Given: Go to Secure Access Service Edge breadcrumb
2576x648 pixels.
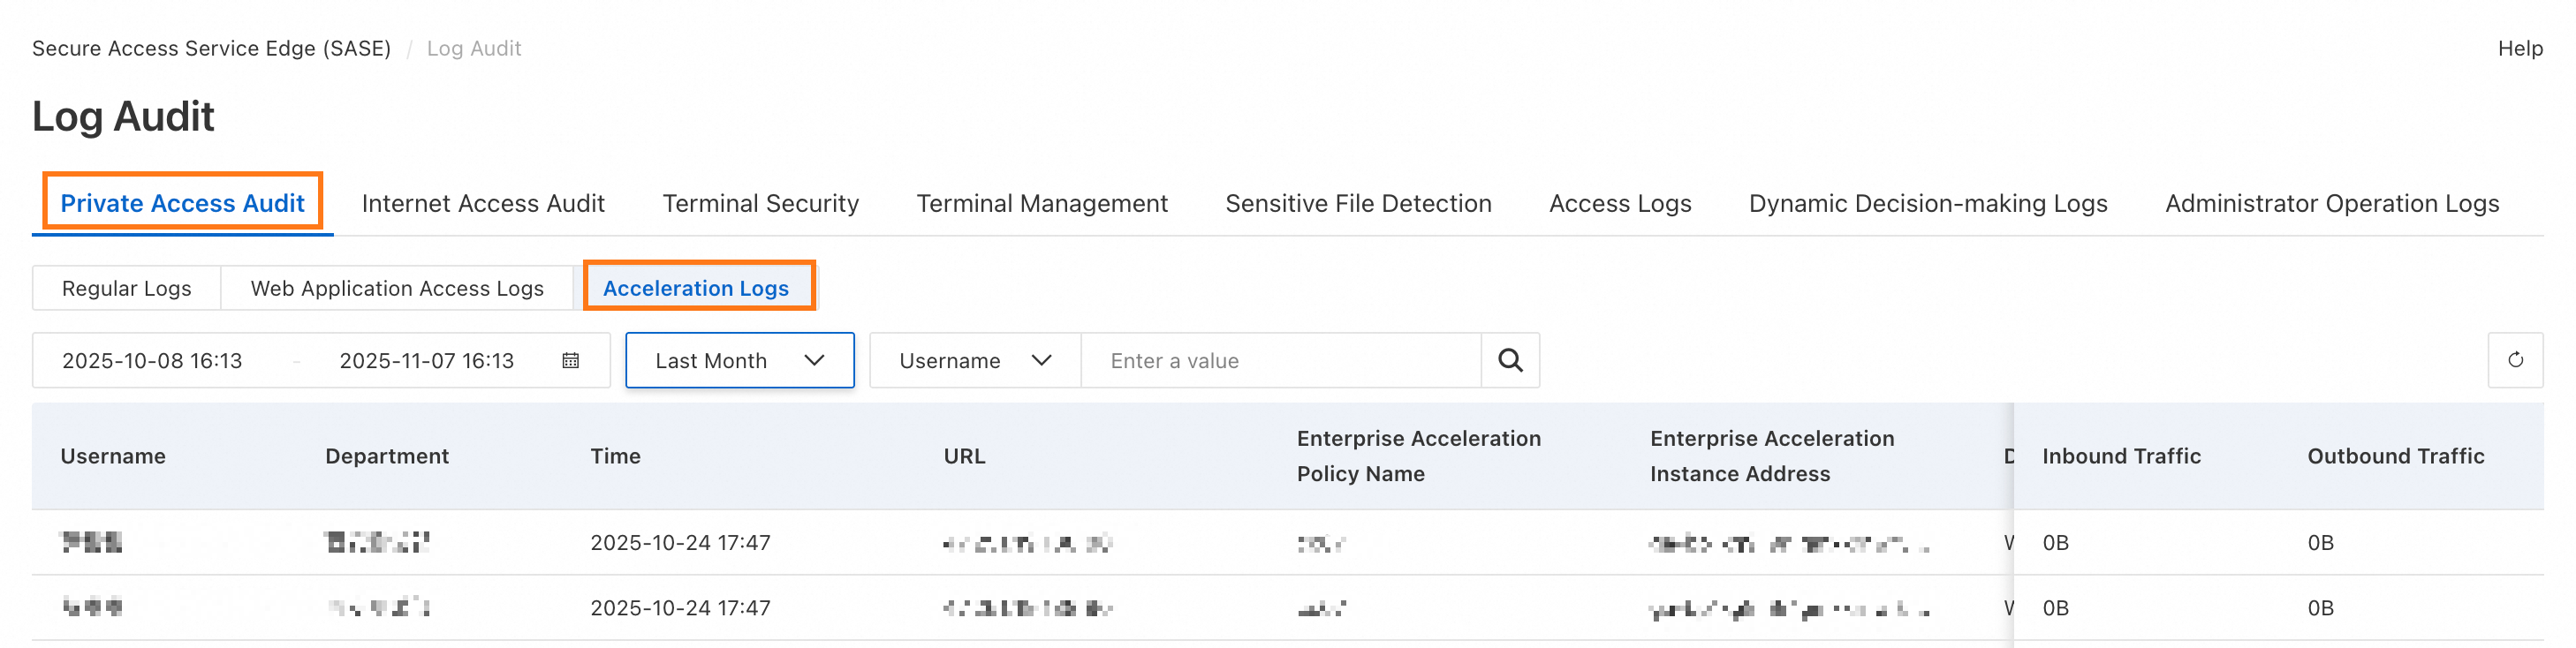Looking at the screenshot, I should tap(211, 48).
